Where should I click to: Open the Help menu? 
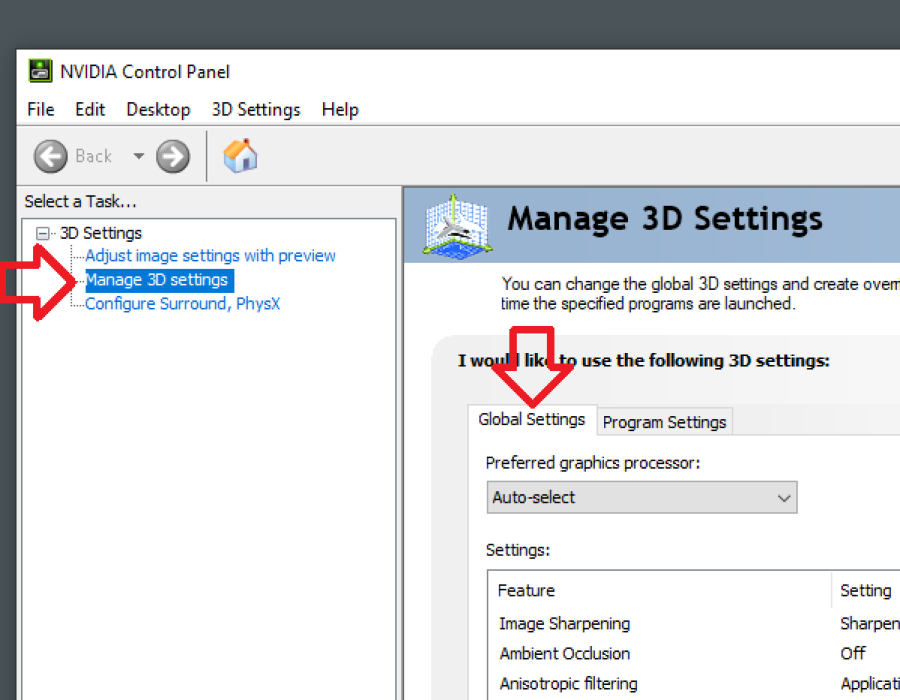click(x=340, y=109)
